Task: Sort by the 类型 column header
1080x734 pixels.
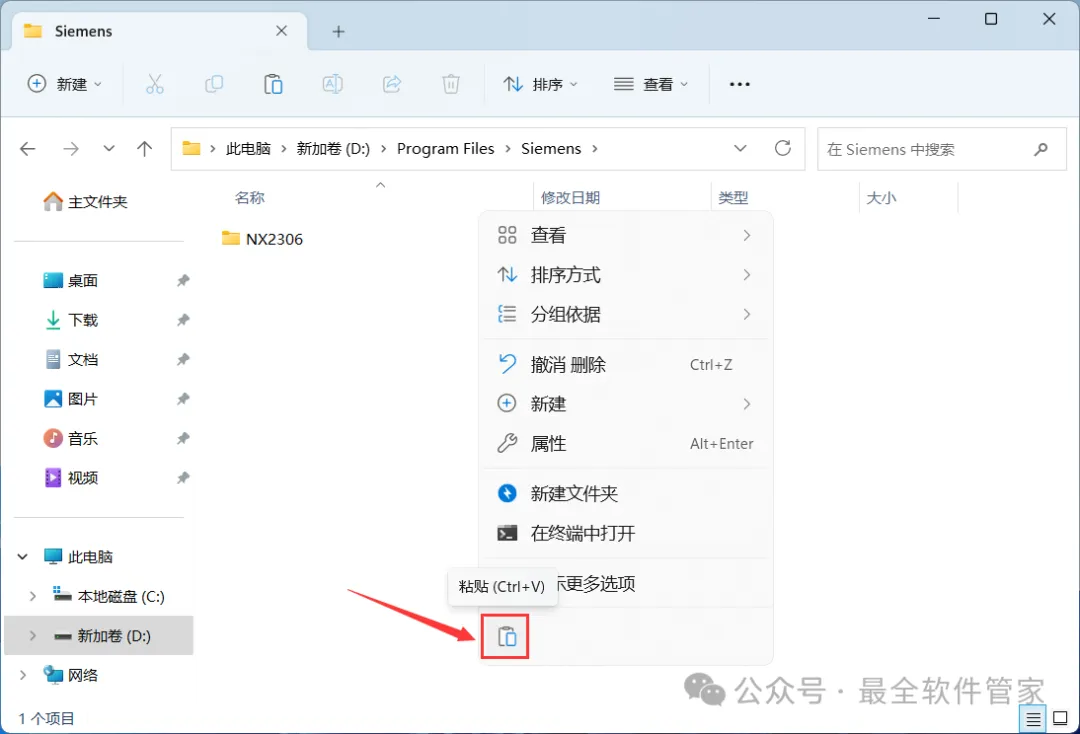Action: [733, 198]
